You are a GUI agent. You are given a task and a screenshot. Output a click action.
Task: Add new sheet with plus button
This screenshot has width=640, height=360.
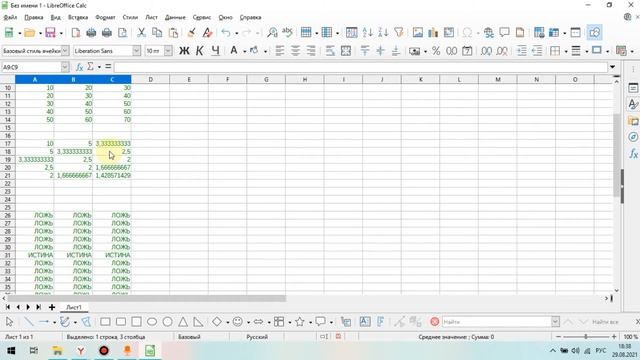click(x=52, y=307)
